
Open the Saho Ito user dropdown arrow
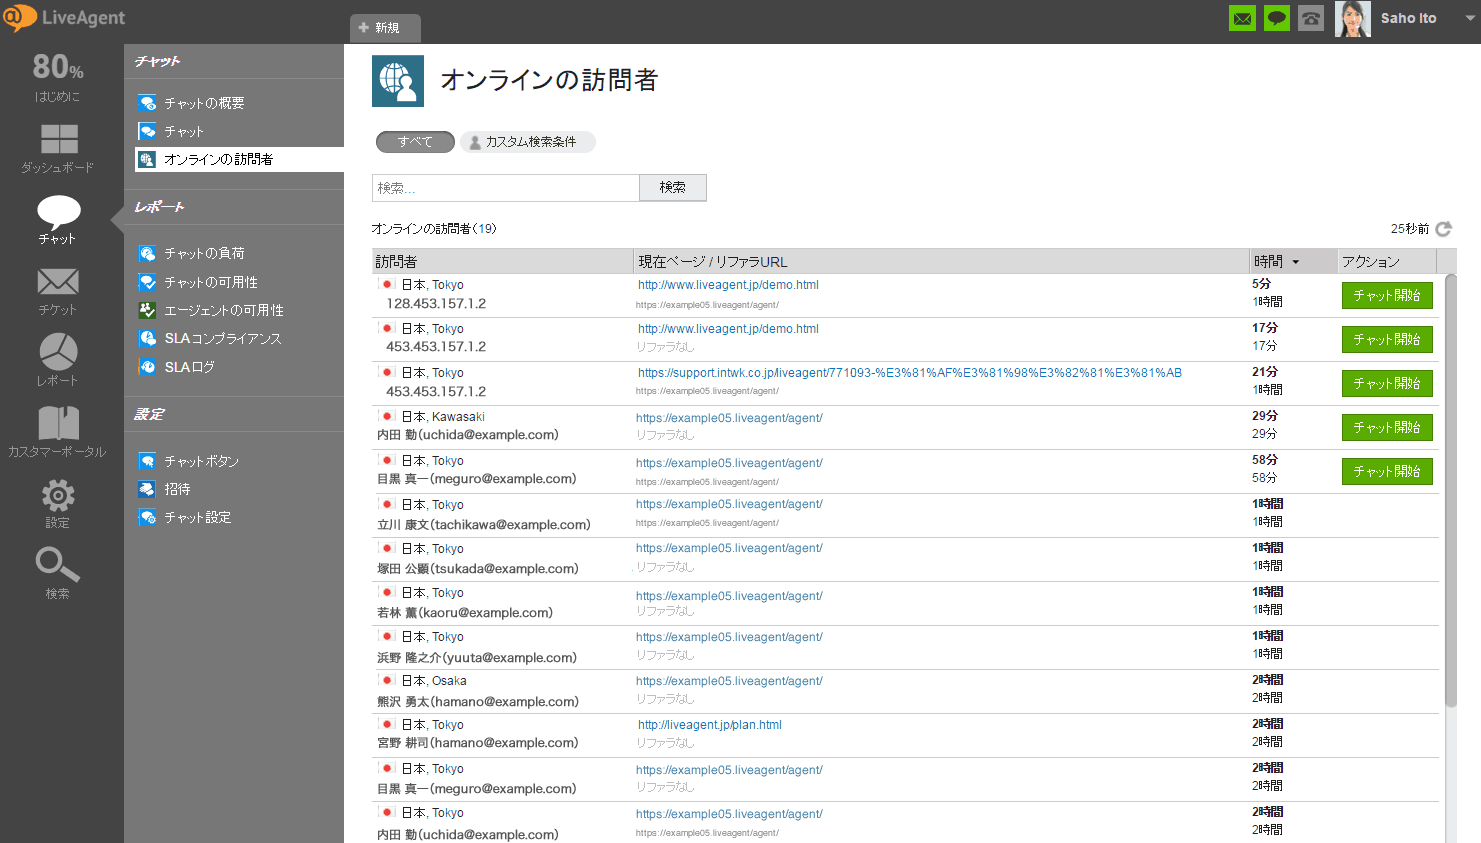pyautogui.click(x=1469, y=18)
